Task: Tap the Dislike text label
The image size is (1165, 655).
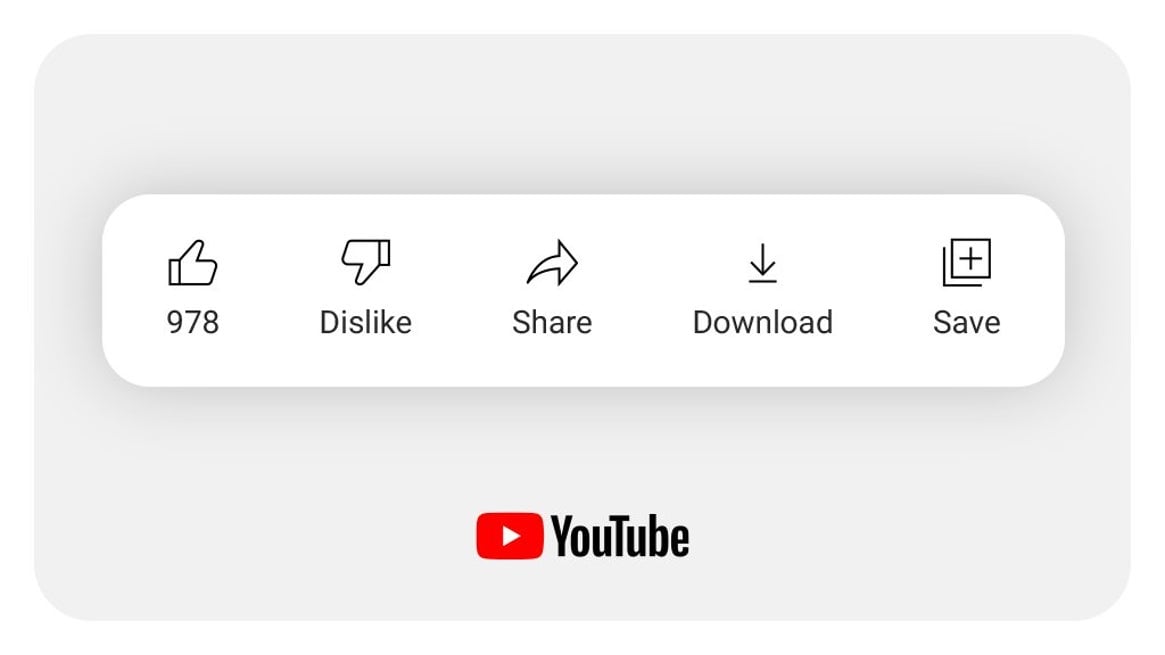Action: [x=366, y=322]
